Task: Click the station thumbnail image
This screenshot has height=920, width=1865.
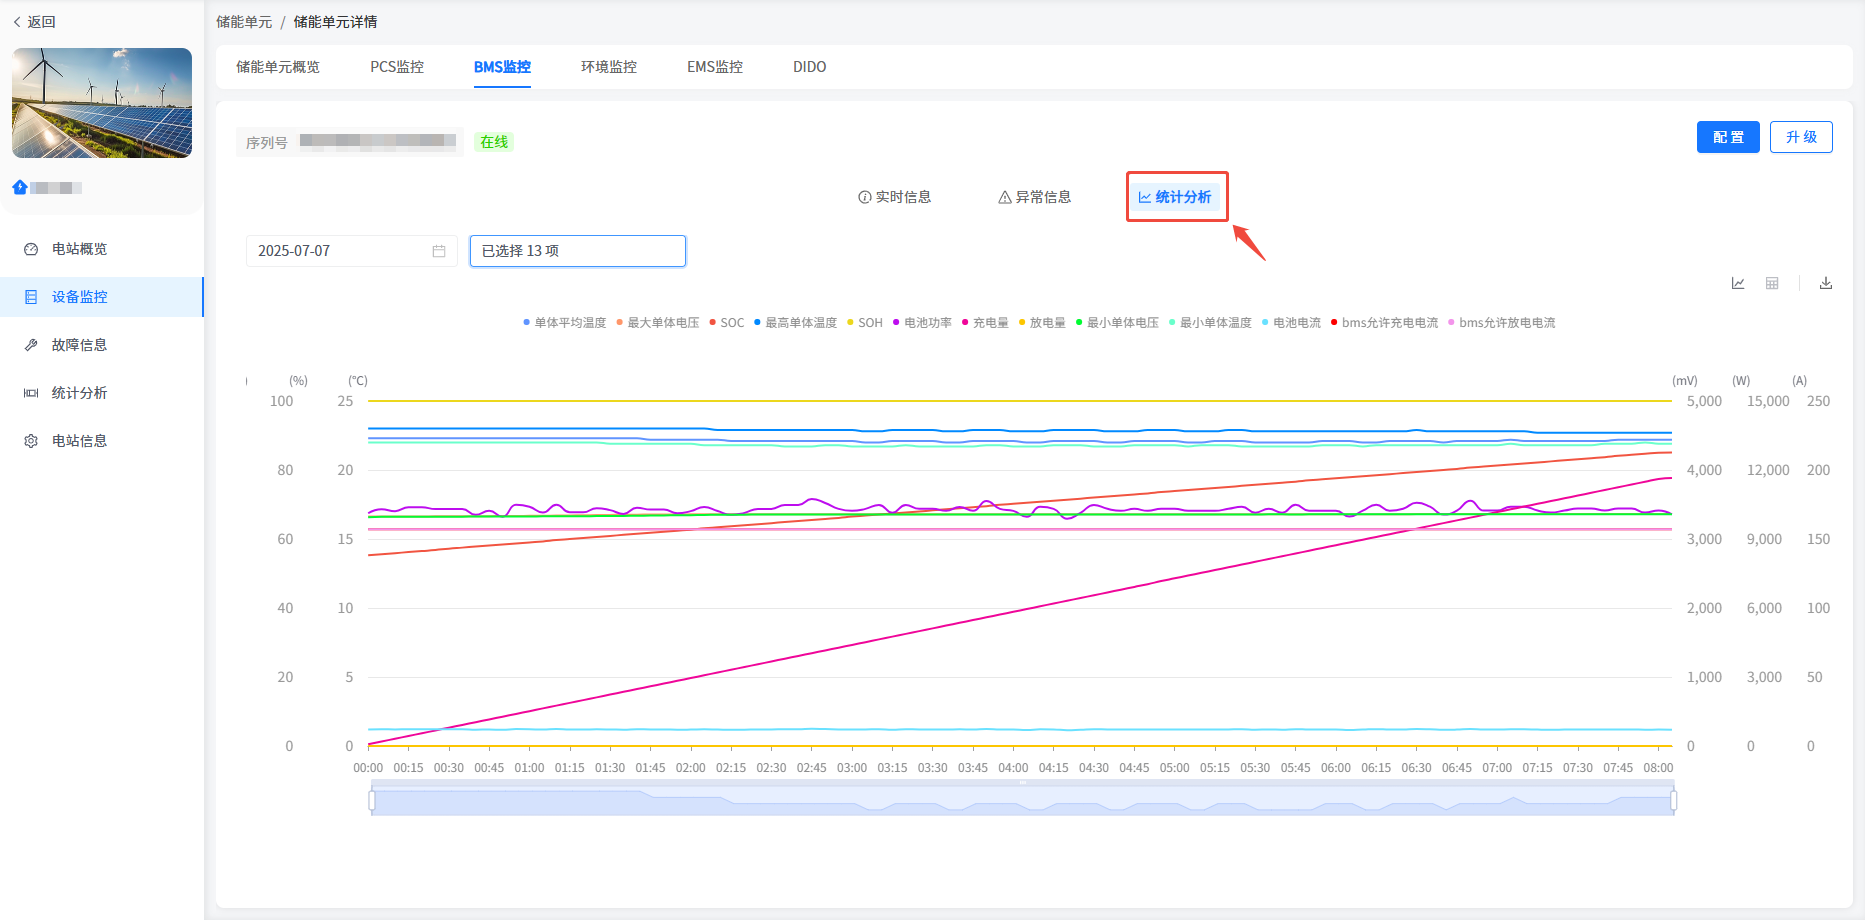Action: [x=102, y=103]
